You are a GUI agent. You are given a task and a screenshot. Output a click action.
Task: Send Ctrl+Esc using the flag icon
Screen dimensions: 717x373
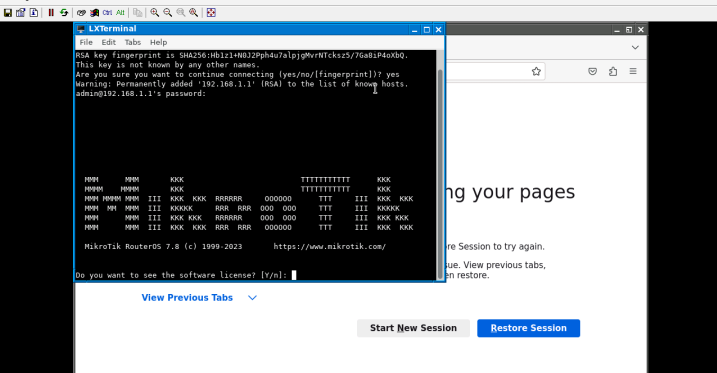94,13
